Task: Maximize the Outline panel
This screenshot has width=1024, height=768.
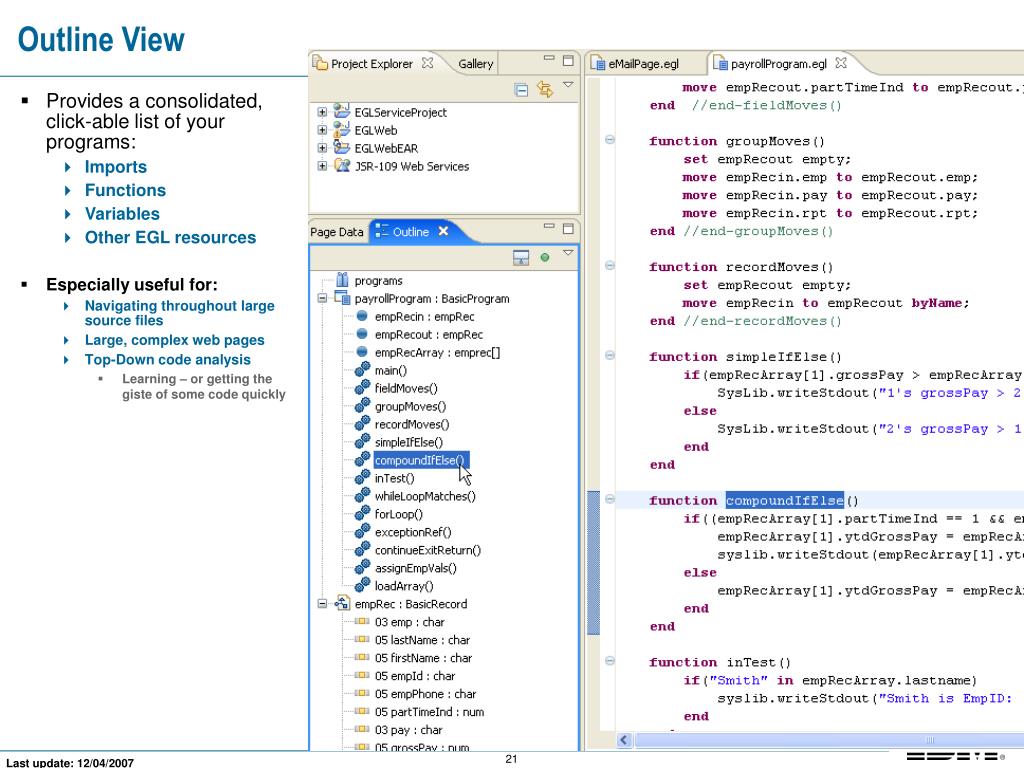Action: tap(568, 228)
